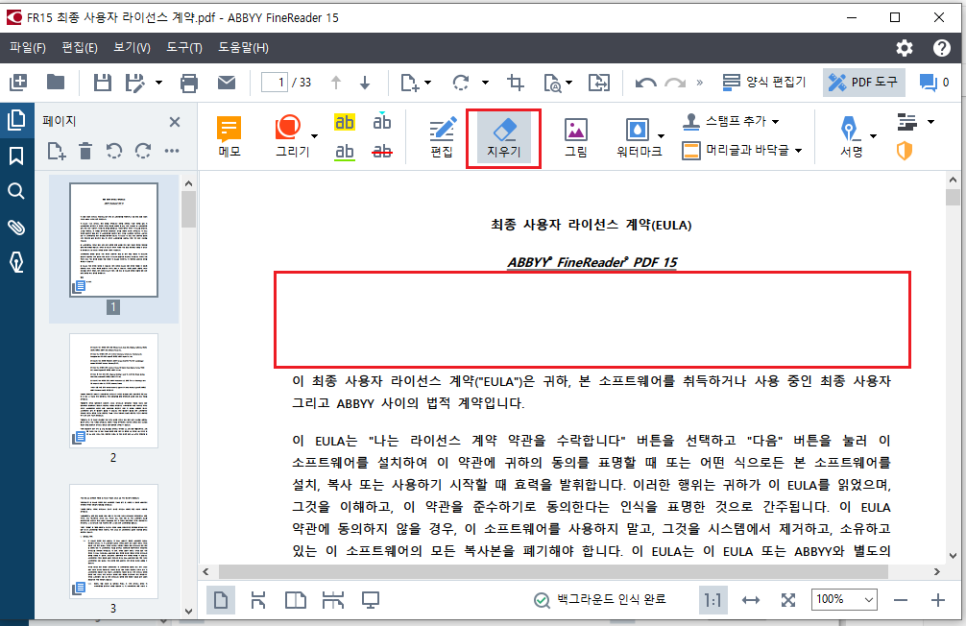Activate the 지우기 eraser tool
This screenshot has width=966, height=626.
[x=504, y=138]
